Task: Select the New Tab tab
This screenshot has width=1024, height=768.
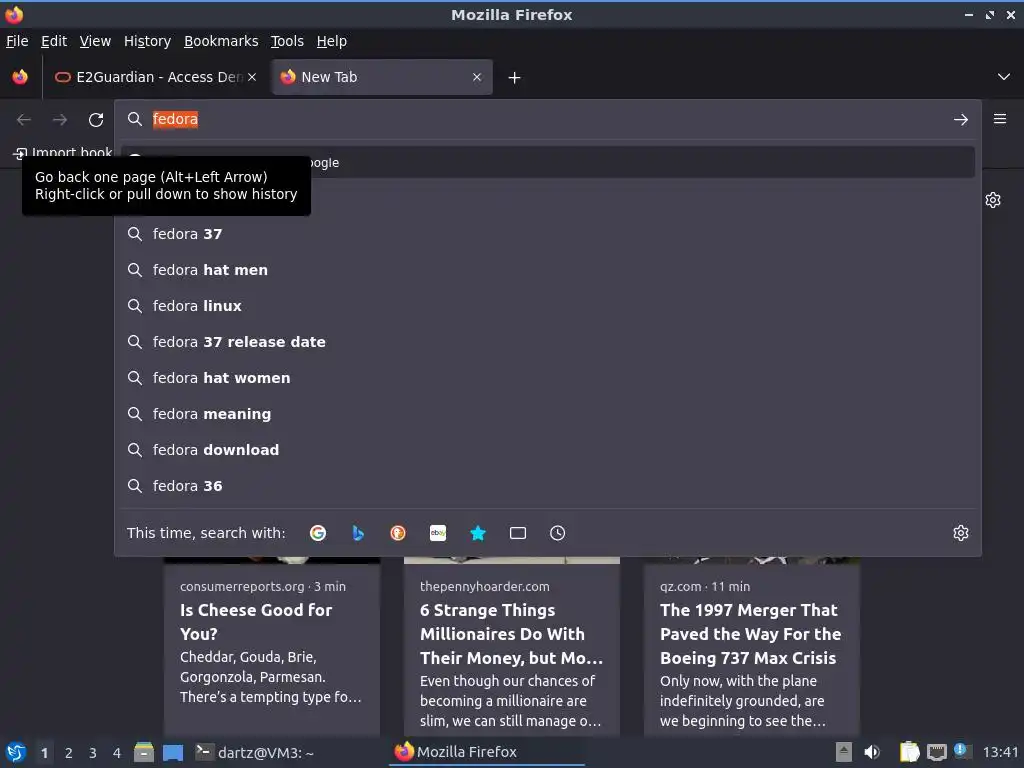Action: 382,77
